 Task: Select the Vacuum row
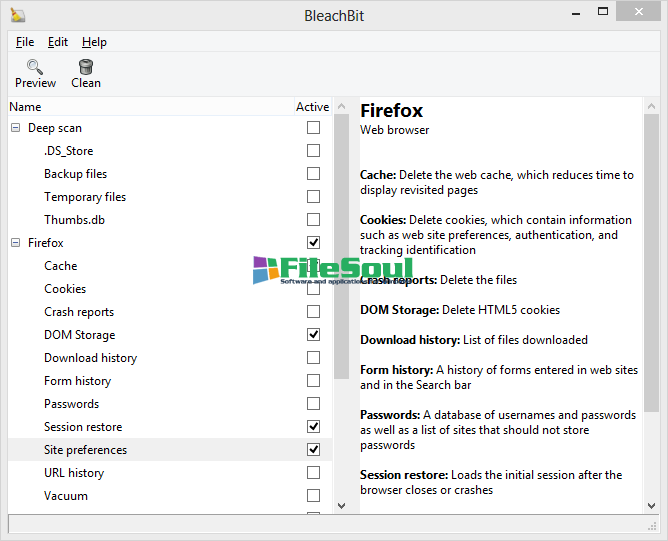(x=170, y=495)
